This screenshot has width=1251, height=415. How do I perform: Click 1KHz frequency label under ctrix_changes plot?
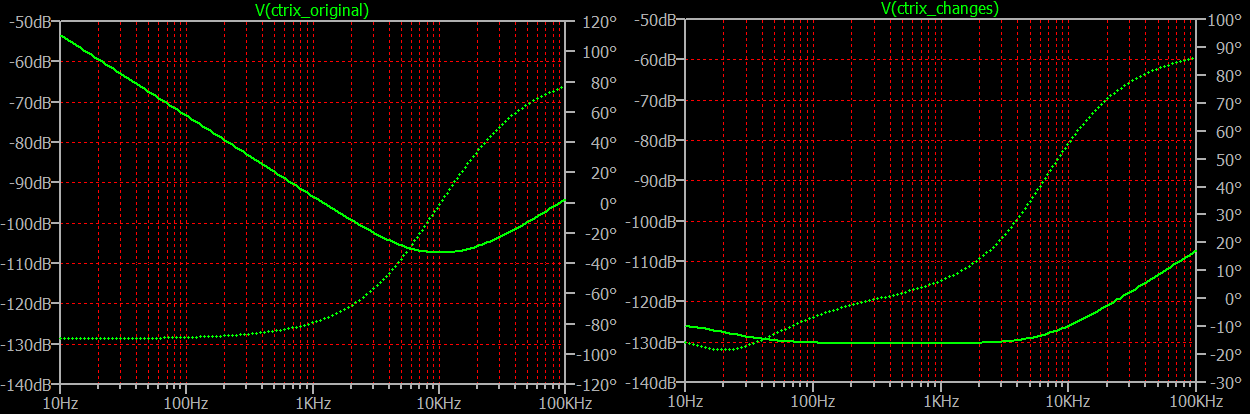click(941, 402)
